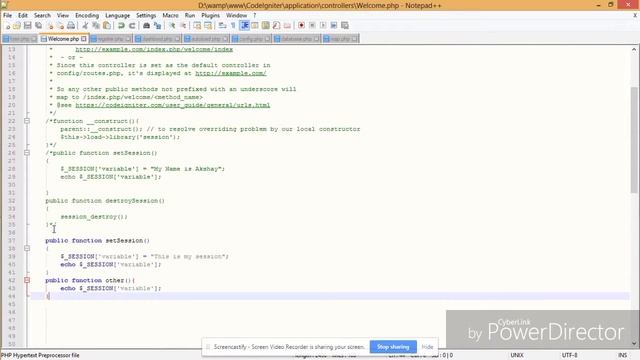Click the vertical scrollbar thumb
640x360 pixels.
(634, 139)
